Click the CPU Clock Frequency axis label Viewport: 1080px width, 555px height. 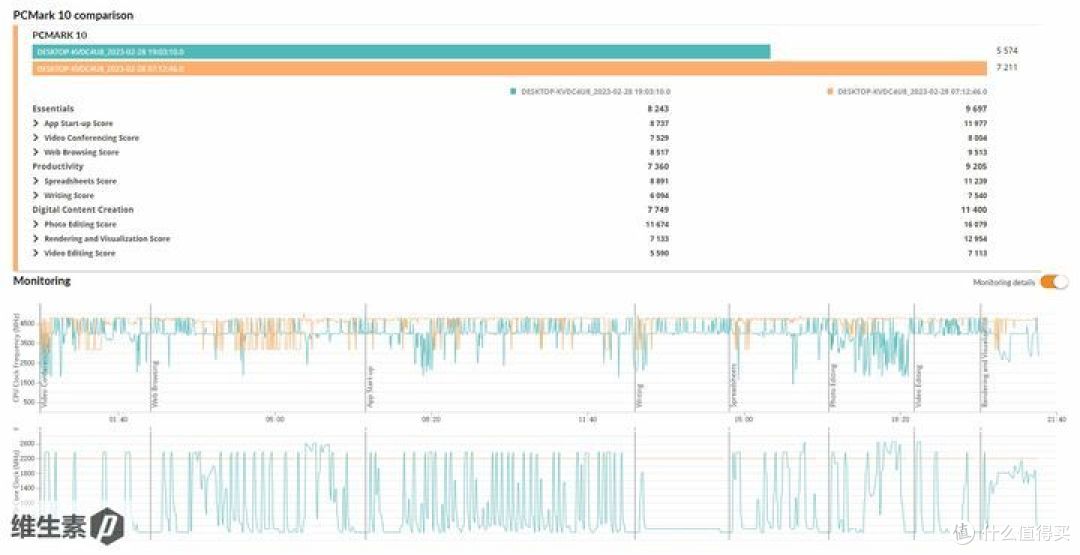[x=17, y=357]
